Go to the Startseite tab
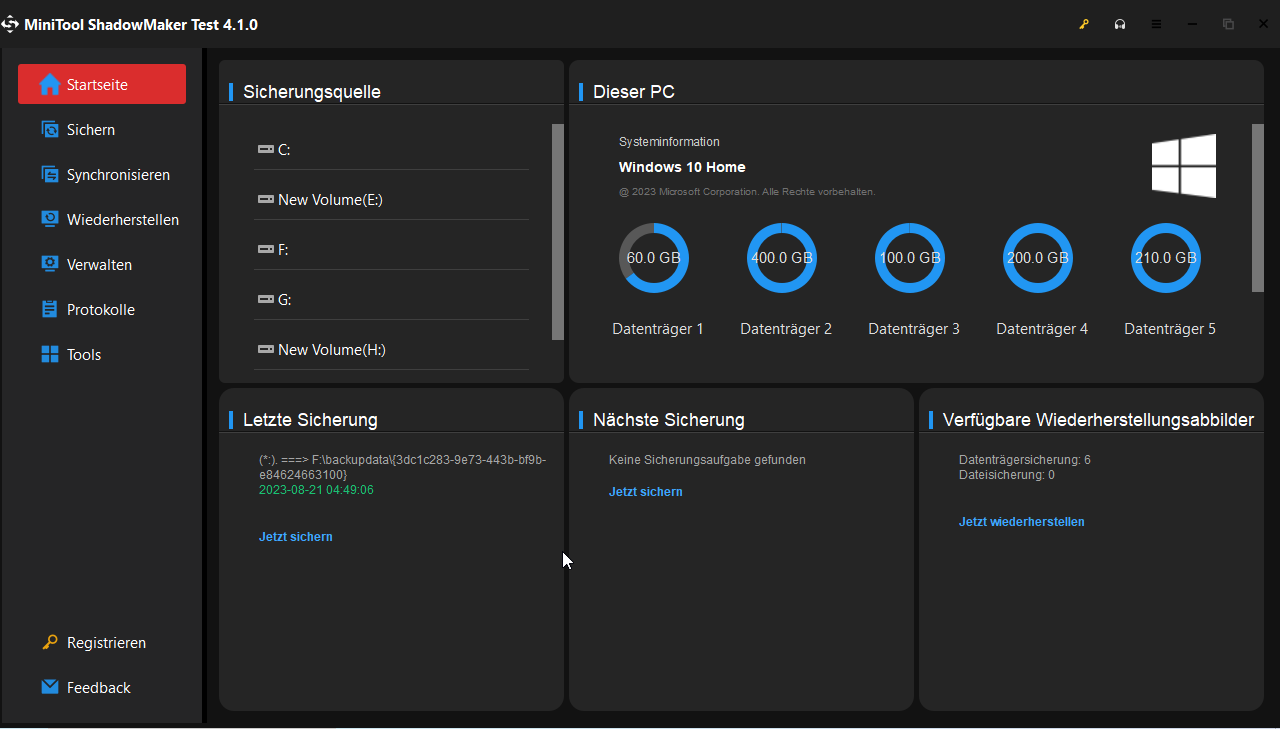The image size is (1280, 729). click(x=102, y=84)
